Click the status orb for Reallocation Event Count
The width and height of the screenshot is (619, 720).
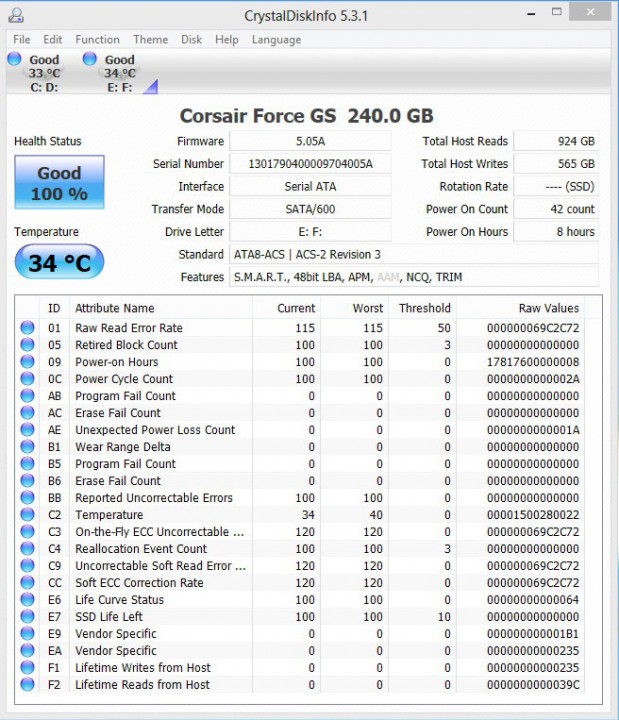tap(28, 548)
